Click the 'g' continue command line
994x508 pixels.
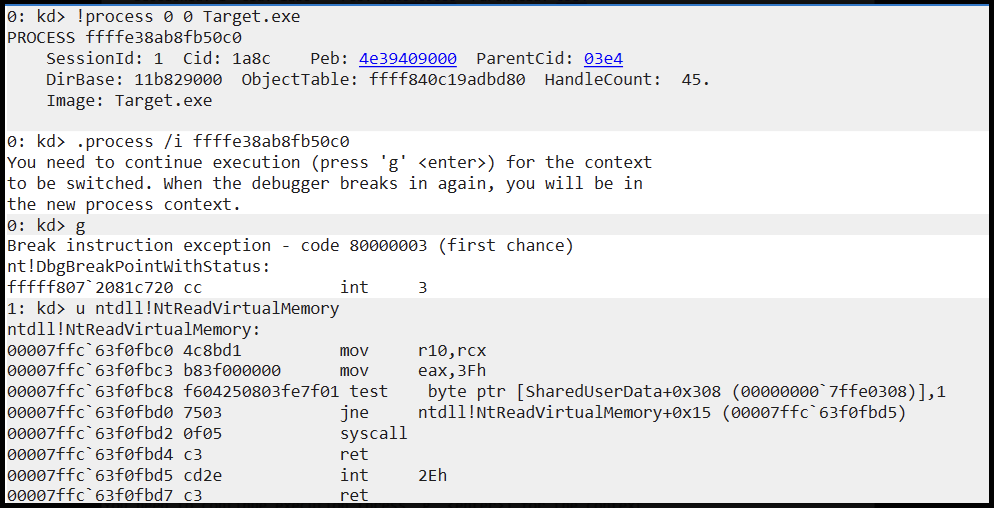(x=46, y=225)
